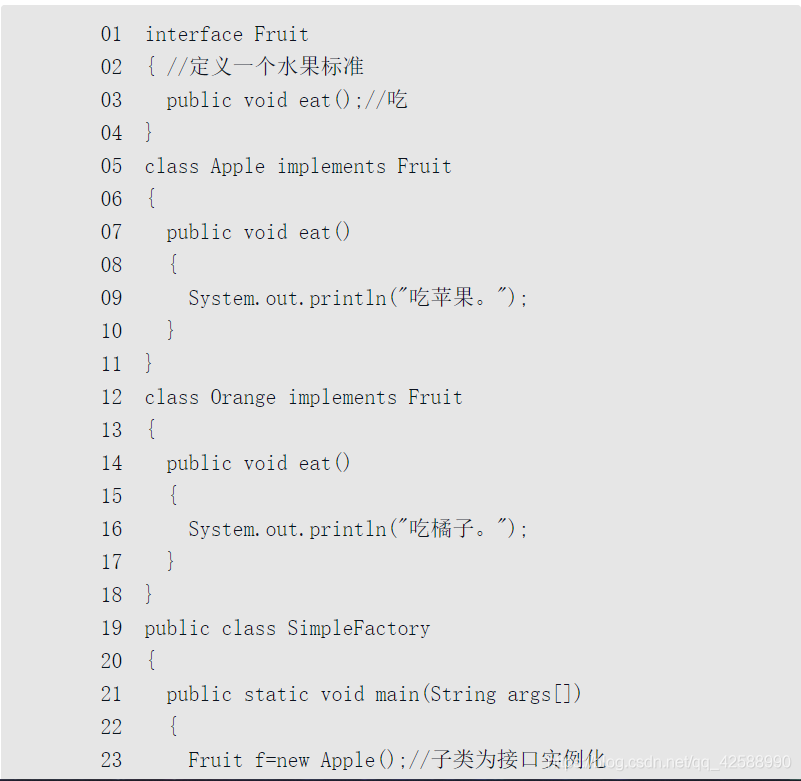Click "class Apple implements Fruit" line
Viewport: 801px width, 781px height.
(298, 166)
